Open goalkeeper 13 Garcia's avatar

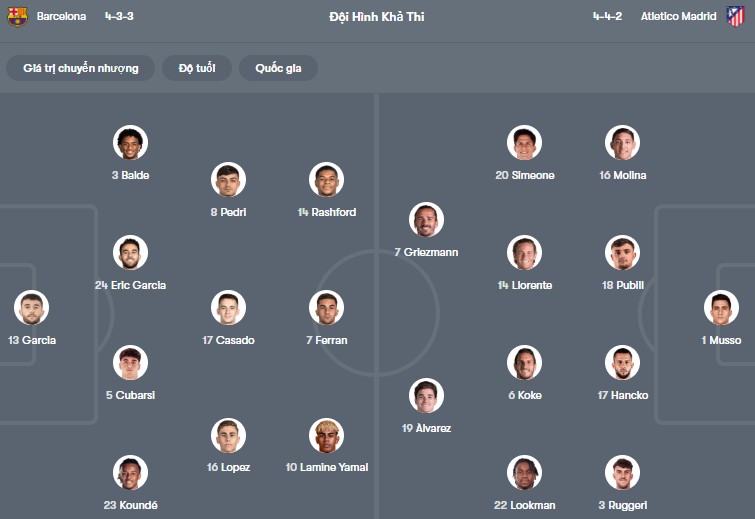(x=31, y=308)
